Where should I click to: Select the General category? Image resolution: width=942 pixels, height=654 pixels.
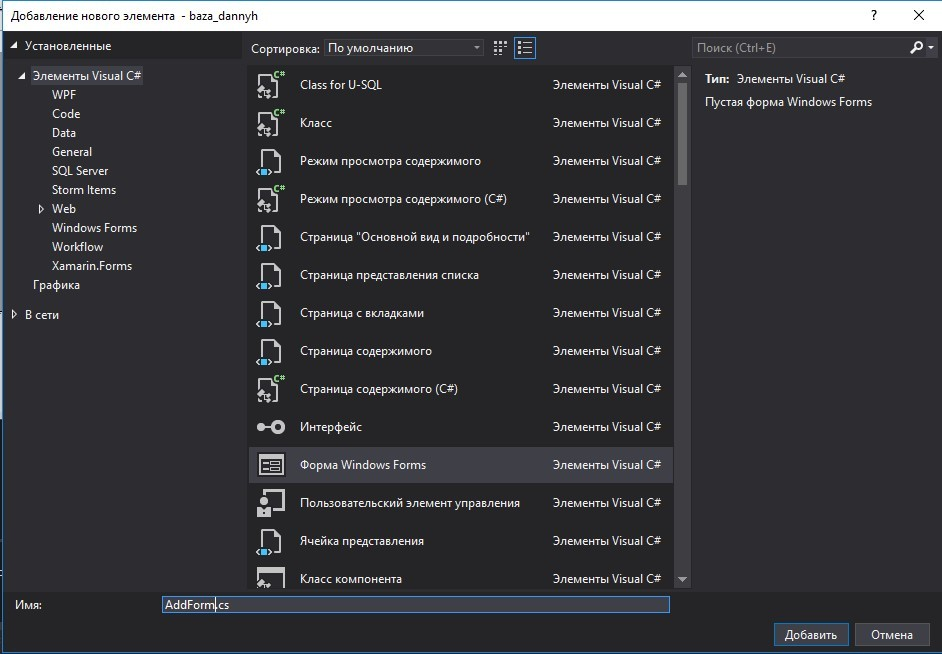pyautogui.click(x=72, y=152)
